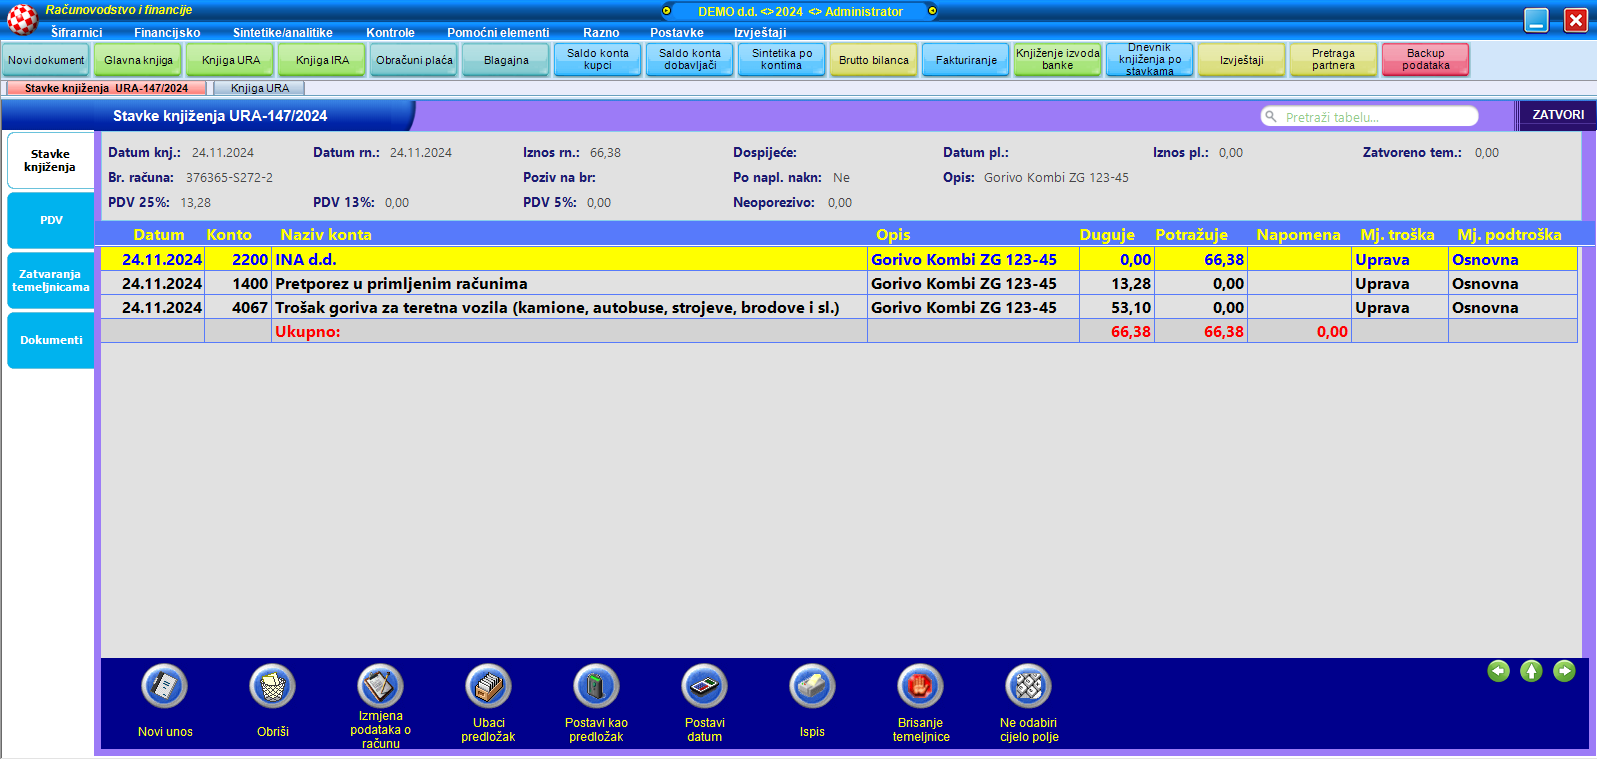Switch to the Knjiga URA tab
This screenshot has height=759, width=1597.
[x=260, y=88]
